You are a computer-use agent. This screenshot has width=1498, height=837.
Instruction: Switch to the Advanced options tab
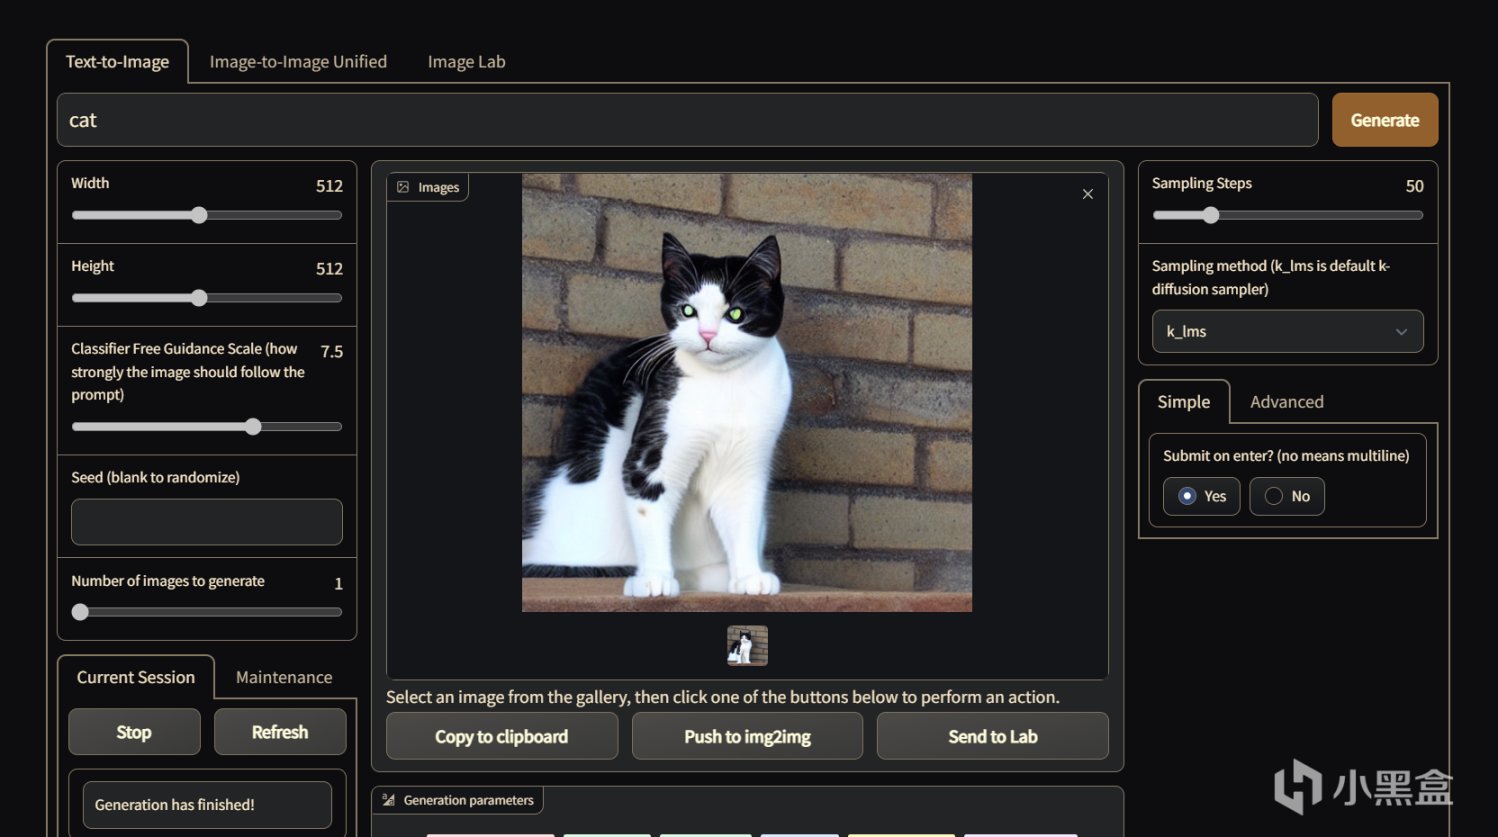click(x=1286, y=402)
